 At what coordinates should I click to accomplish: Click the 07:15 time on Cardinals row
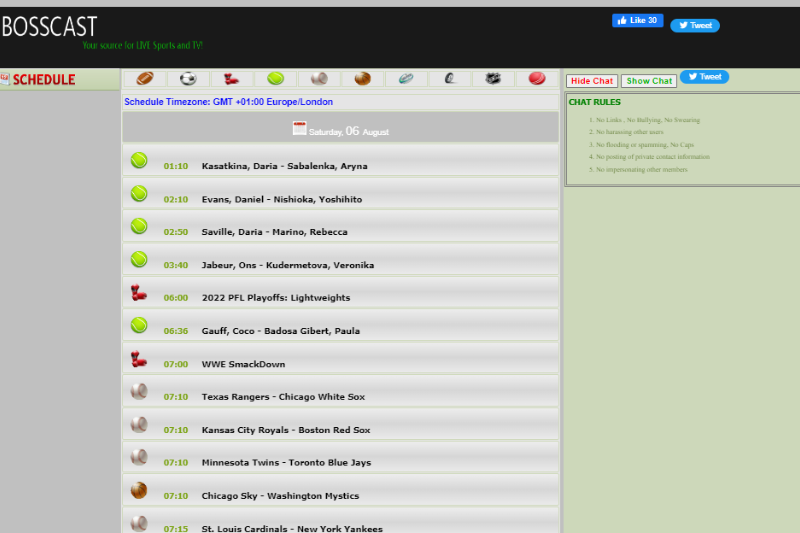click(x=176, y=529)
